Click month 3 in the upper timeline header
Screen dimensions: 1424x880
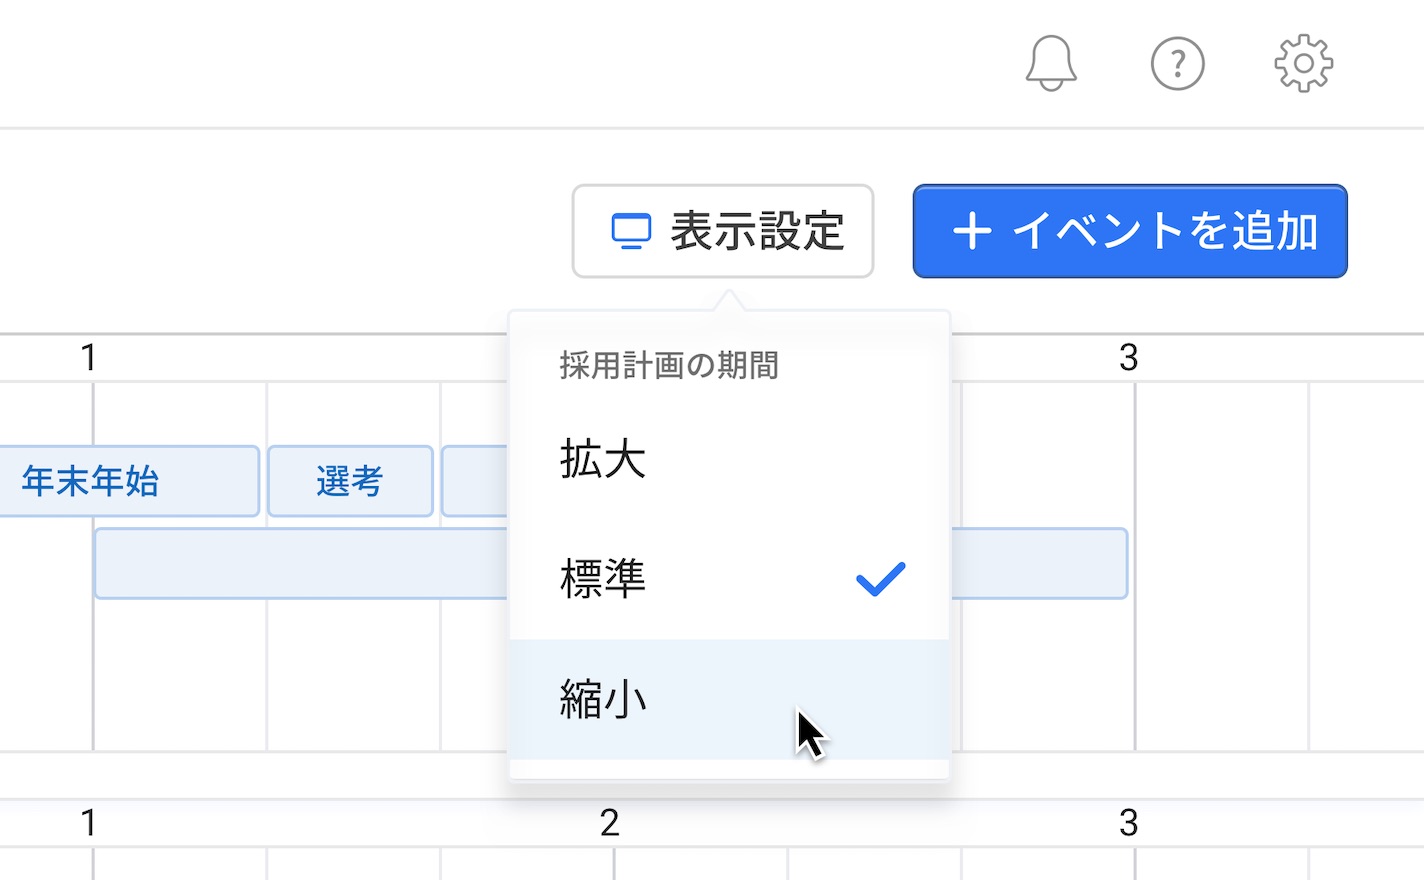[x=1128, y=357]
